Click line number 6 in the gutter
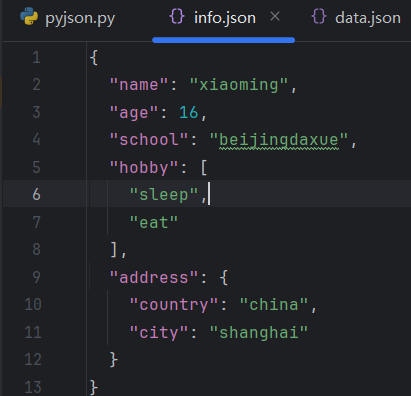This screenshot has height=396, width=411. point(36,194)
